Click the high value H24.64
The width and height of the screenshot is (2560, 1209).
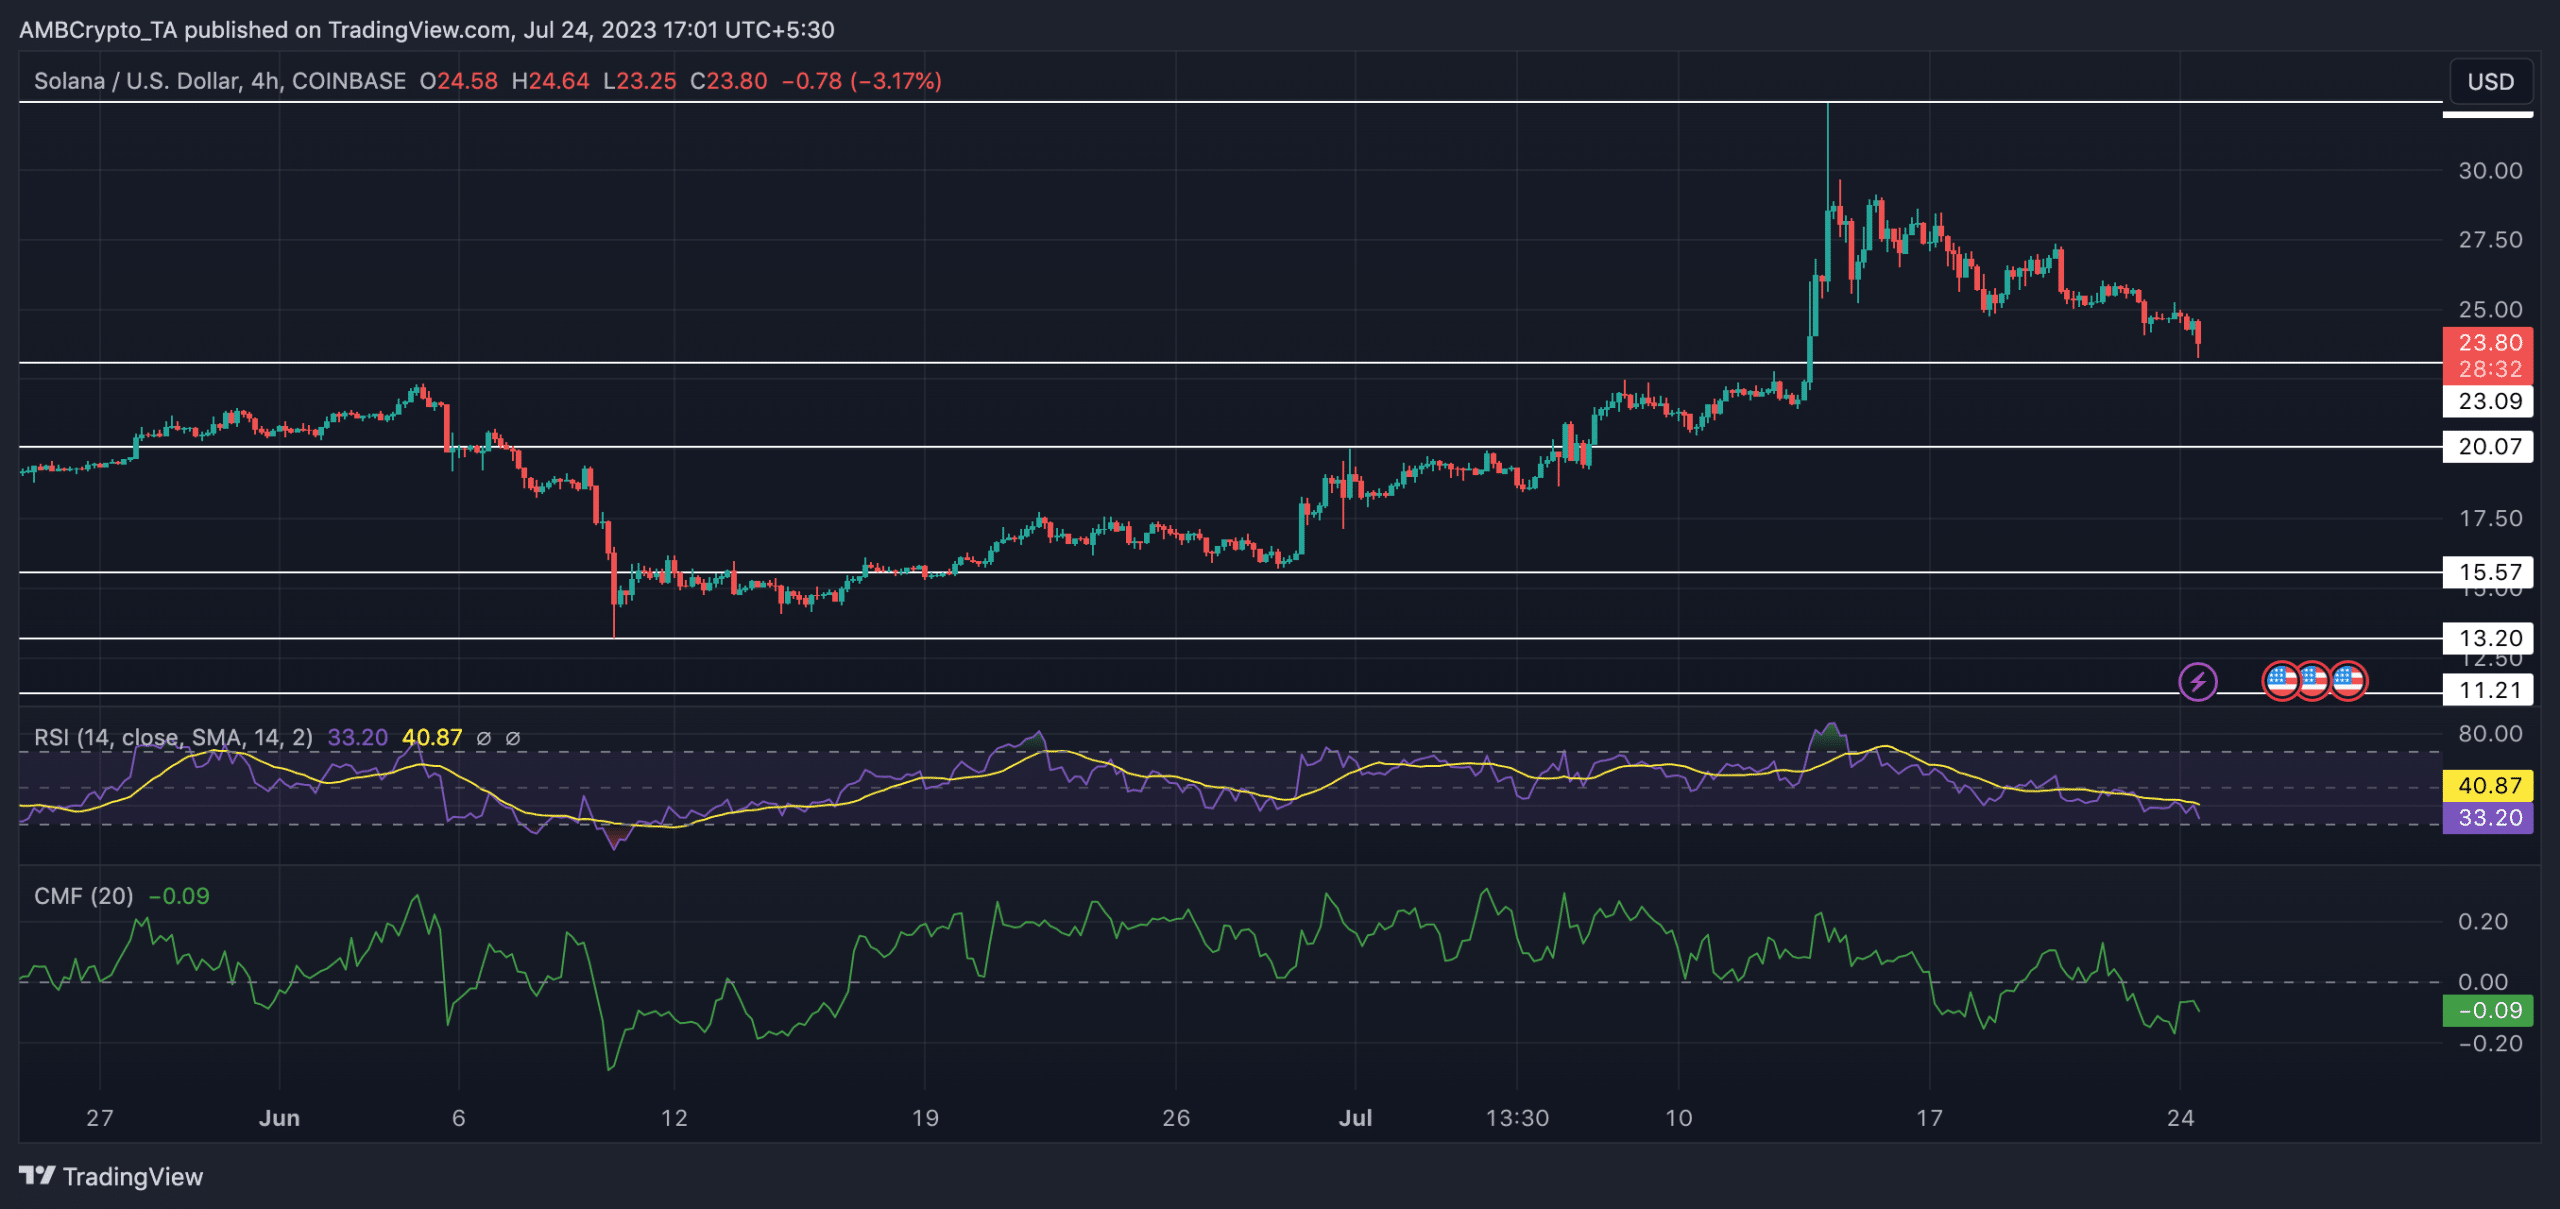click(x=550, y=81)
